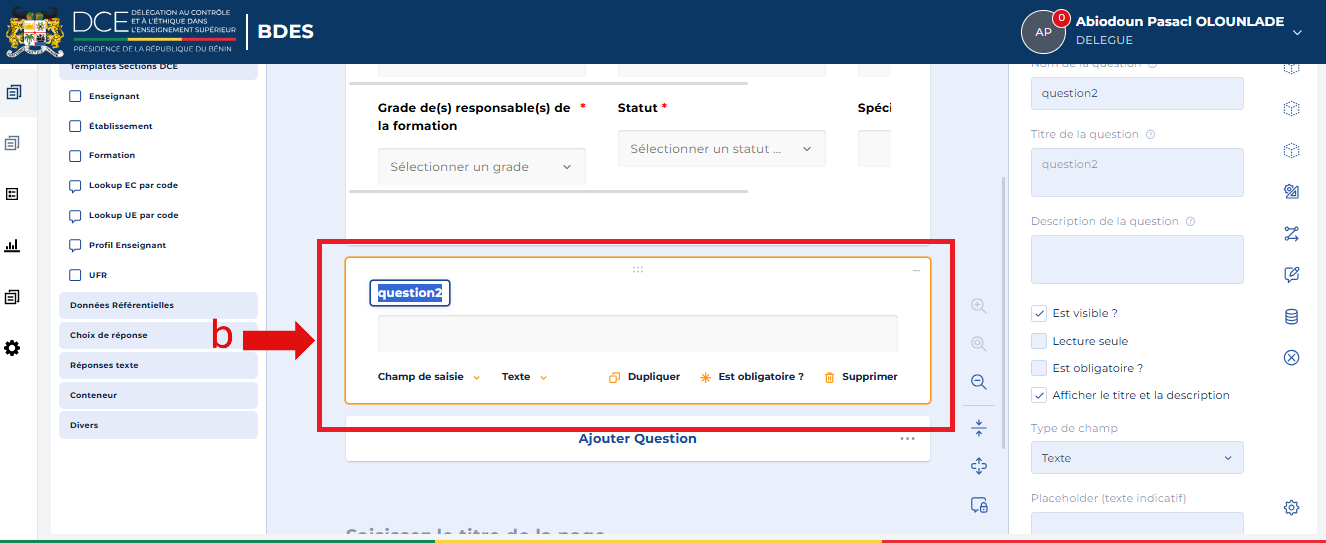Click the DCE logo in header
Screen dimensions: 1326x543
(122, 32)
